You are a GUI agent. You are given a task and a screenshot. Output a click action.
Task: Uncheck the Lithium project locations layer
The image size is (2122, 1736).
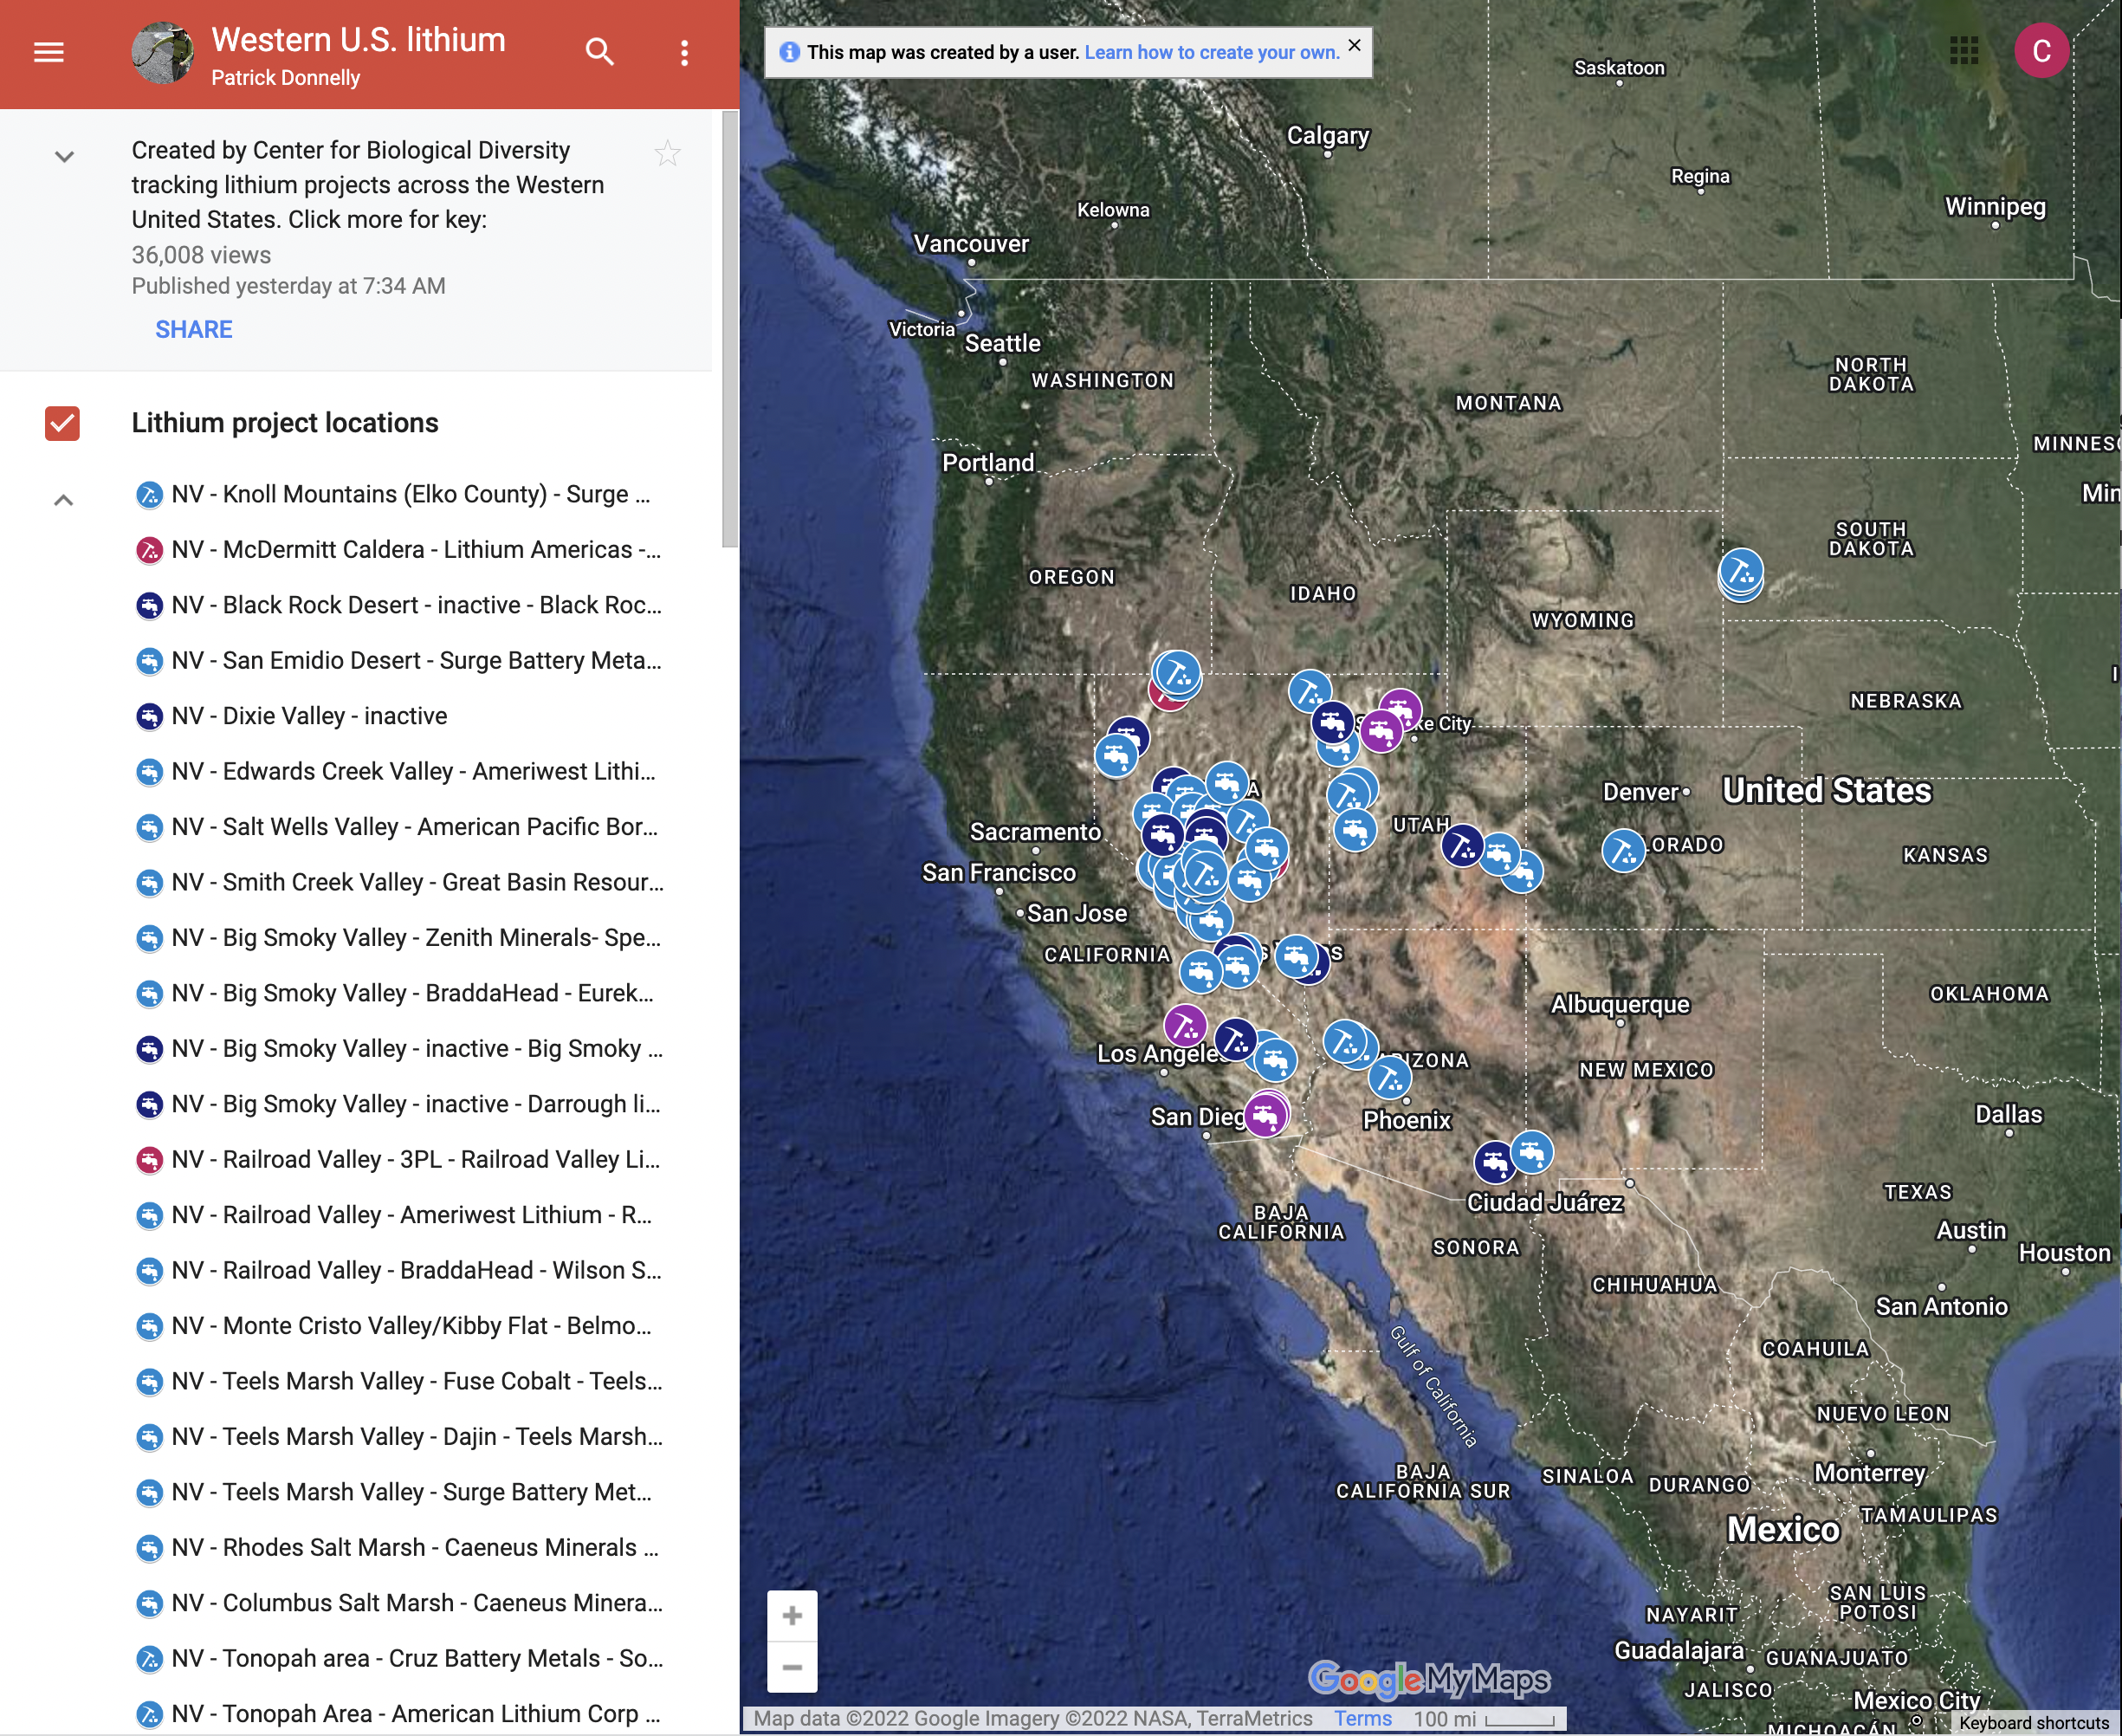pos(62,423)
